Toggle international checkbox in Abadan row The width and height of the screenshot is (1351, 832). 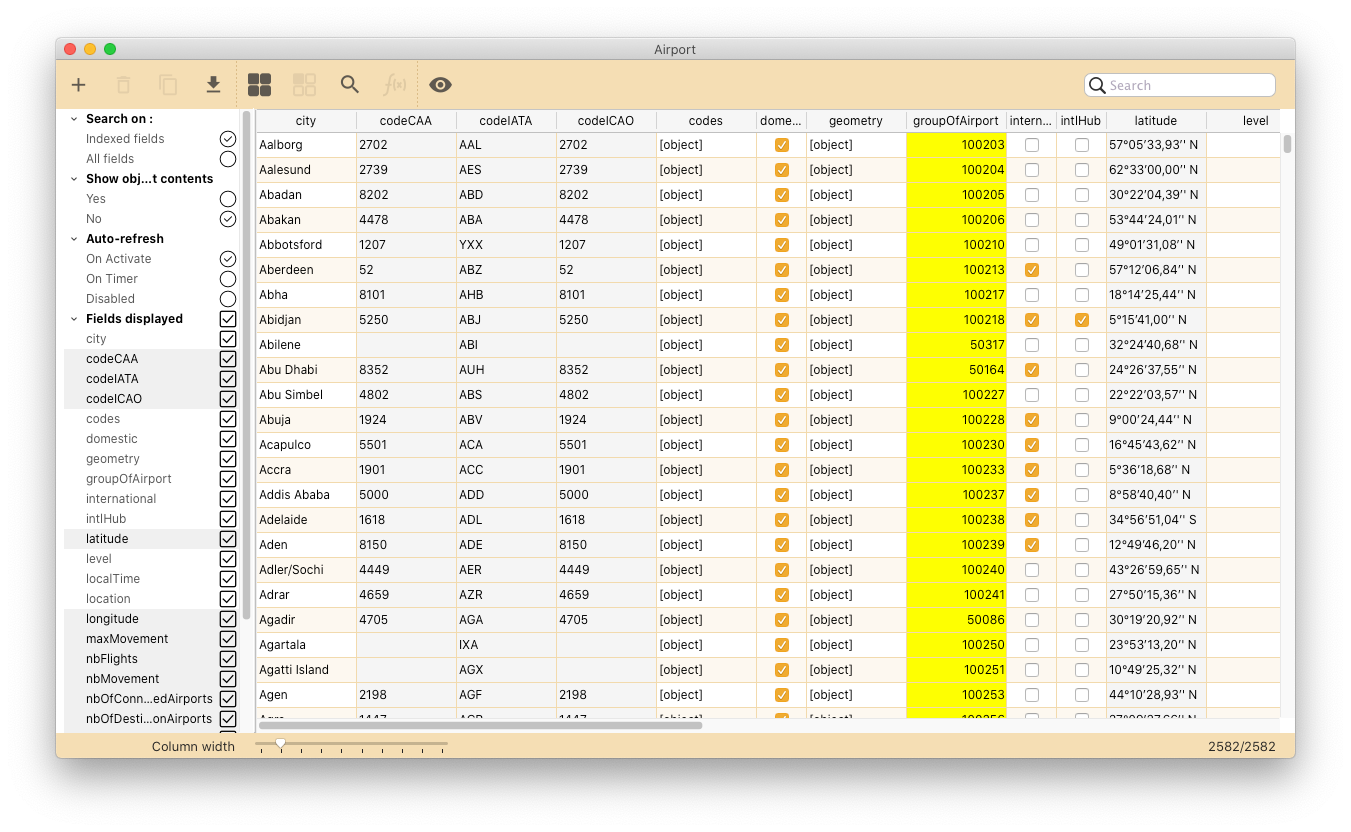[1032, 195]
